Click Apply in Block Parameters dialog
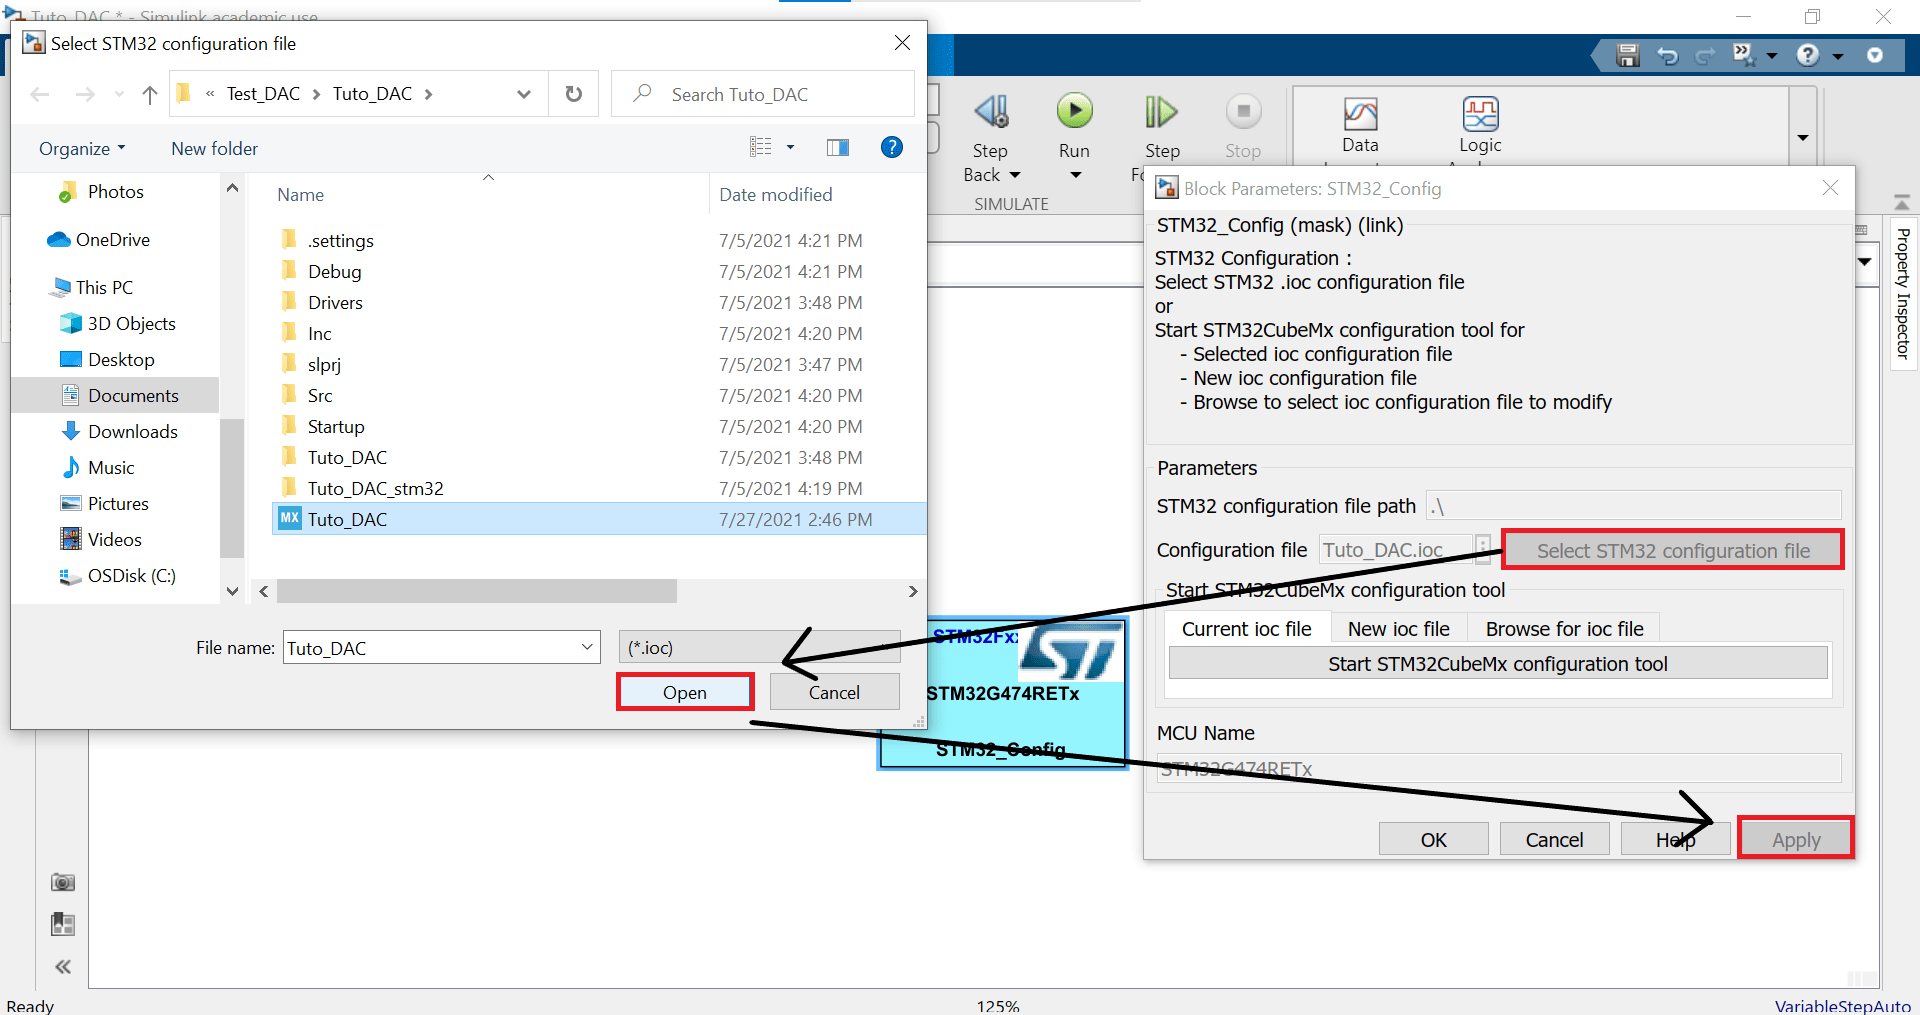The width and height of the screenshot is (1920, 1015). tap(1796, 840)
